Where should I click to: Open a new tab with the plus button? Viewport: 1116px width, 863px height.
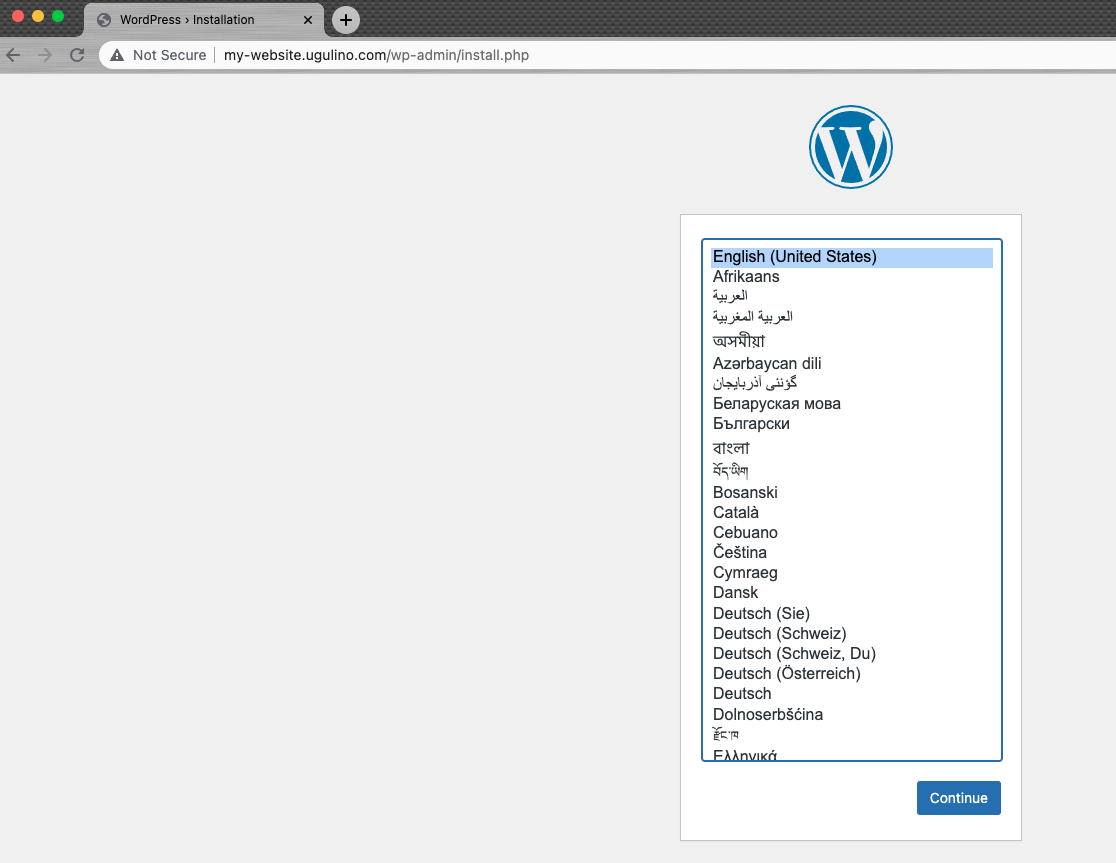(346, 20)
